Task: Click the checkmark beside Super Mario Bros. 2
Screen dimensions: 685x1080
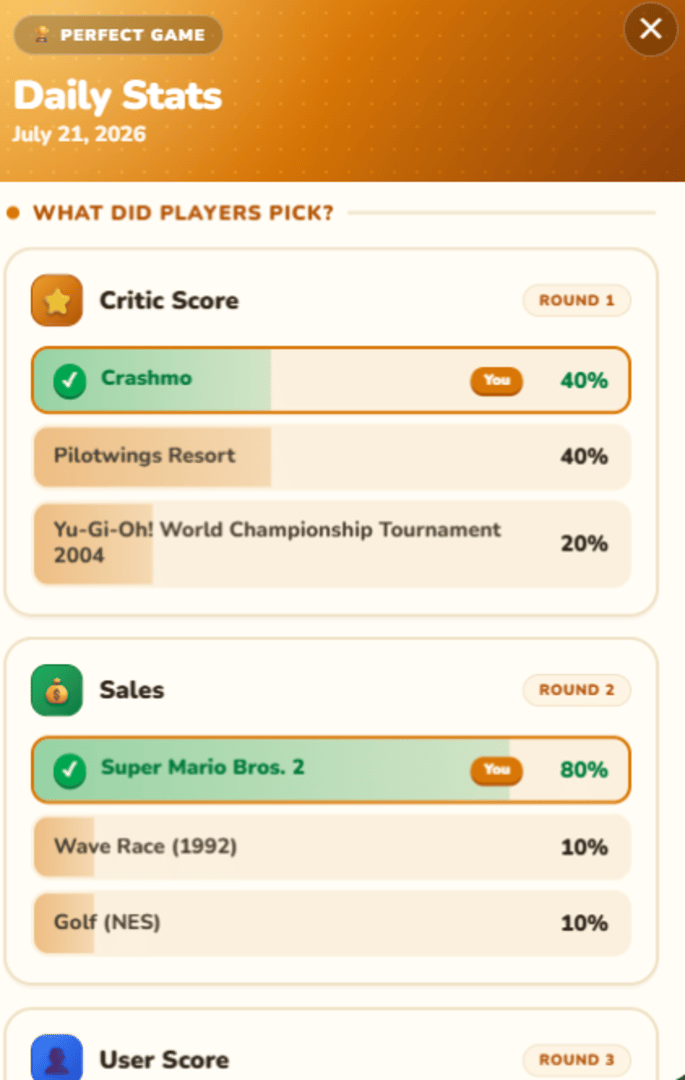Action: 70,770
